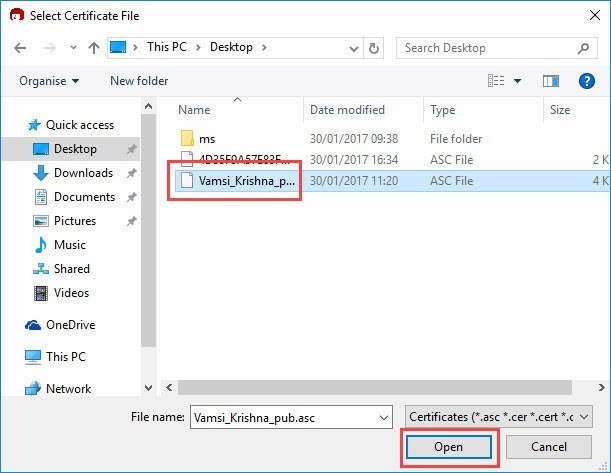Click file list horizontal scroll right arrow
This screenshot has height=473, width=611.
(602, 388)
